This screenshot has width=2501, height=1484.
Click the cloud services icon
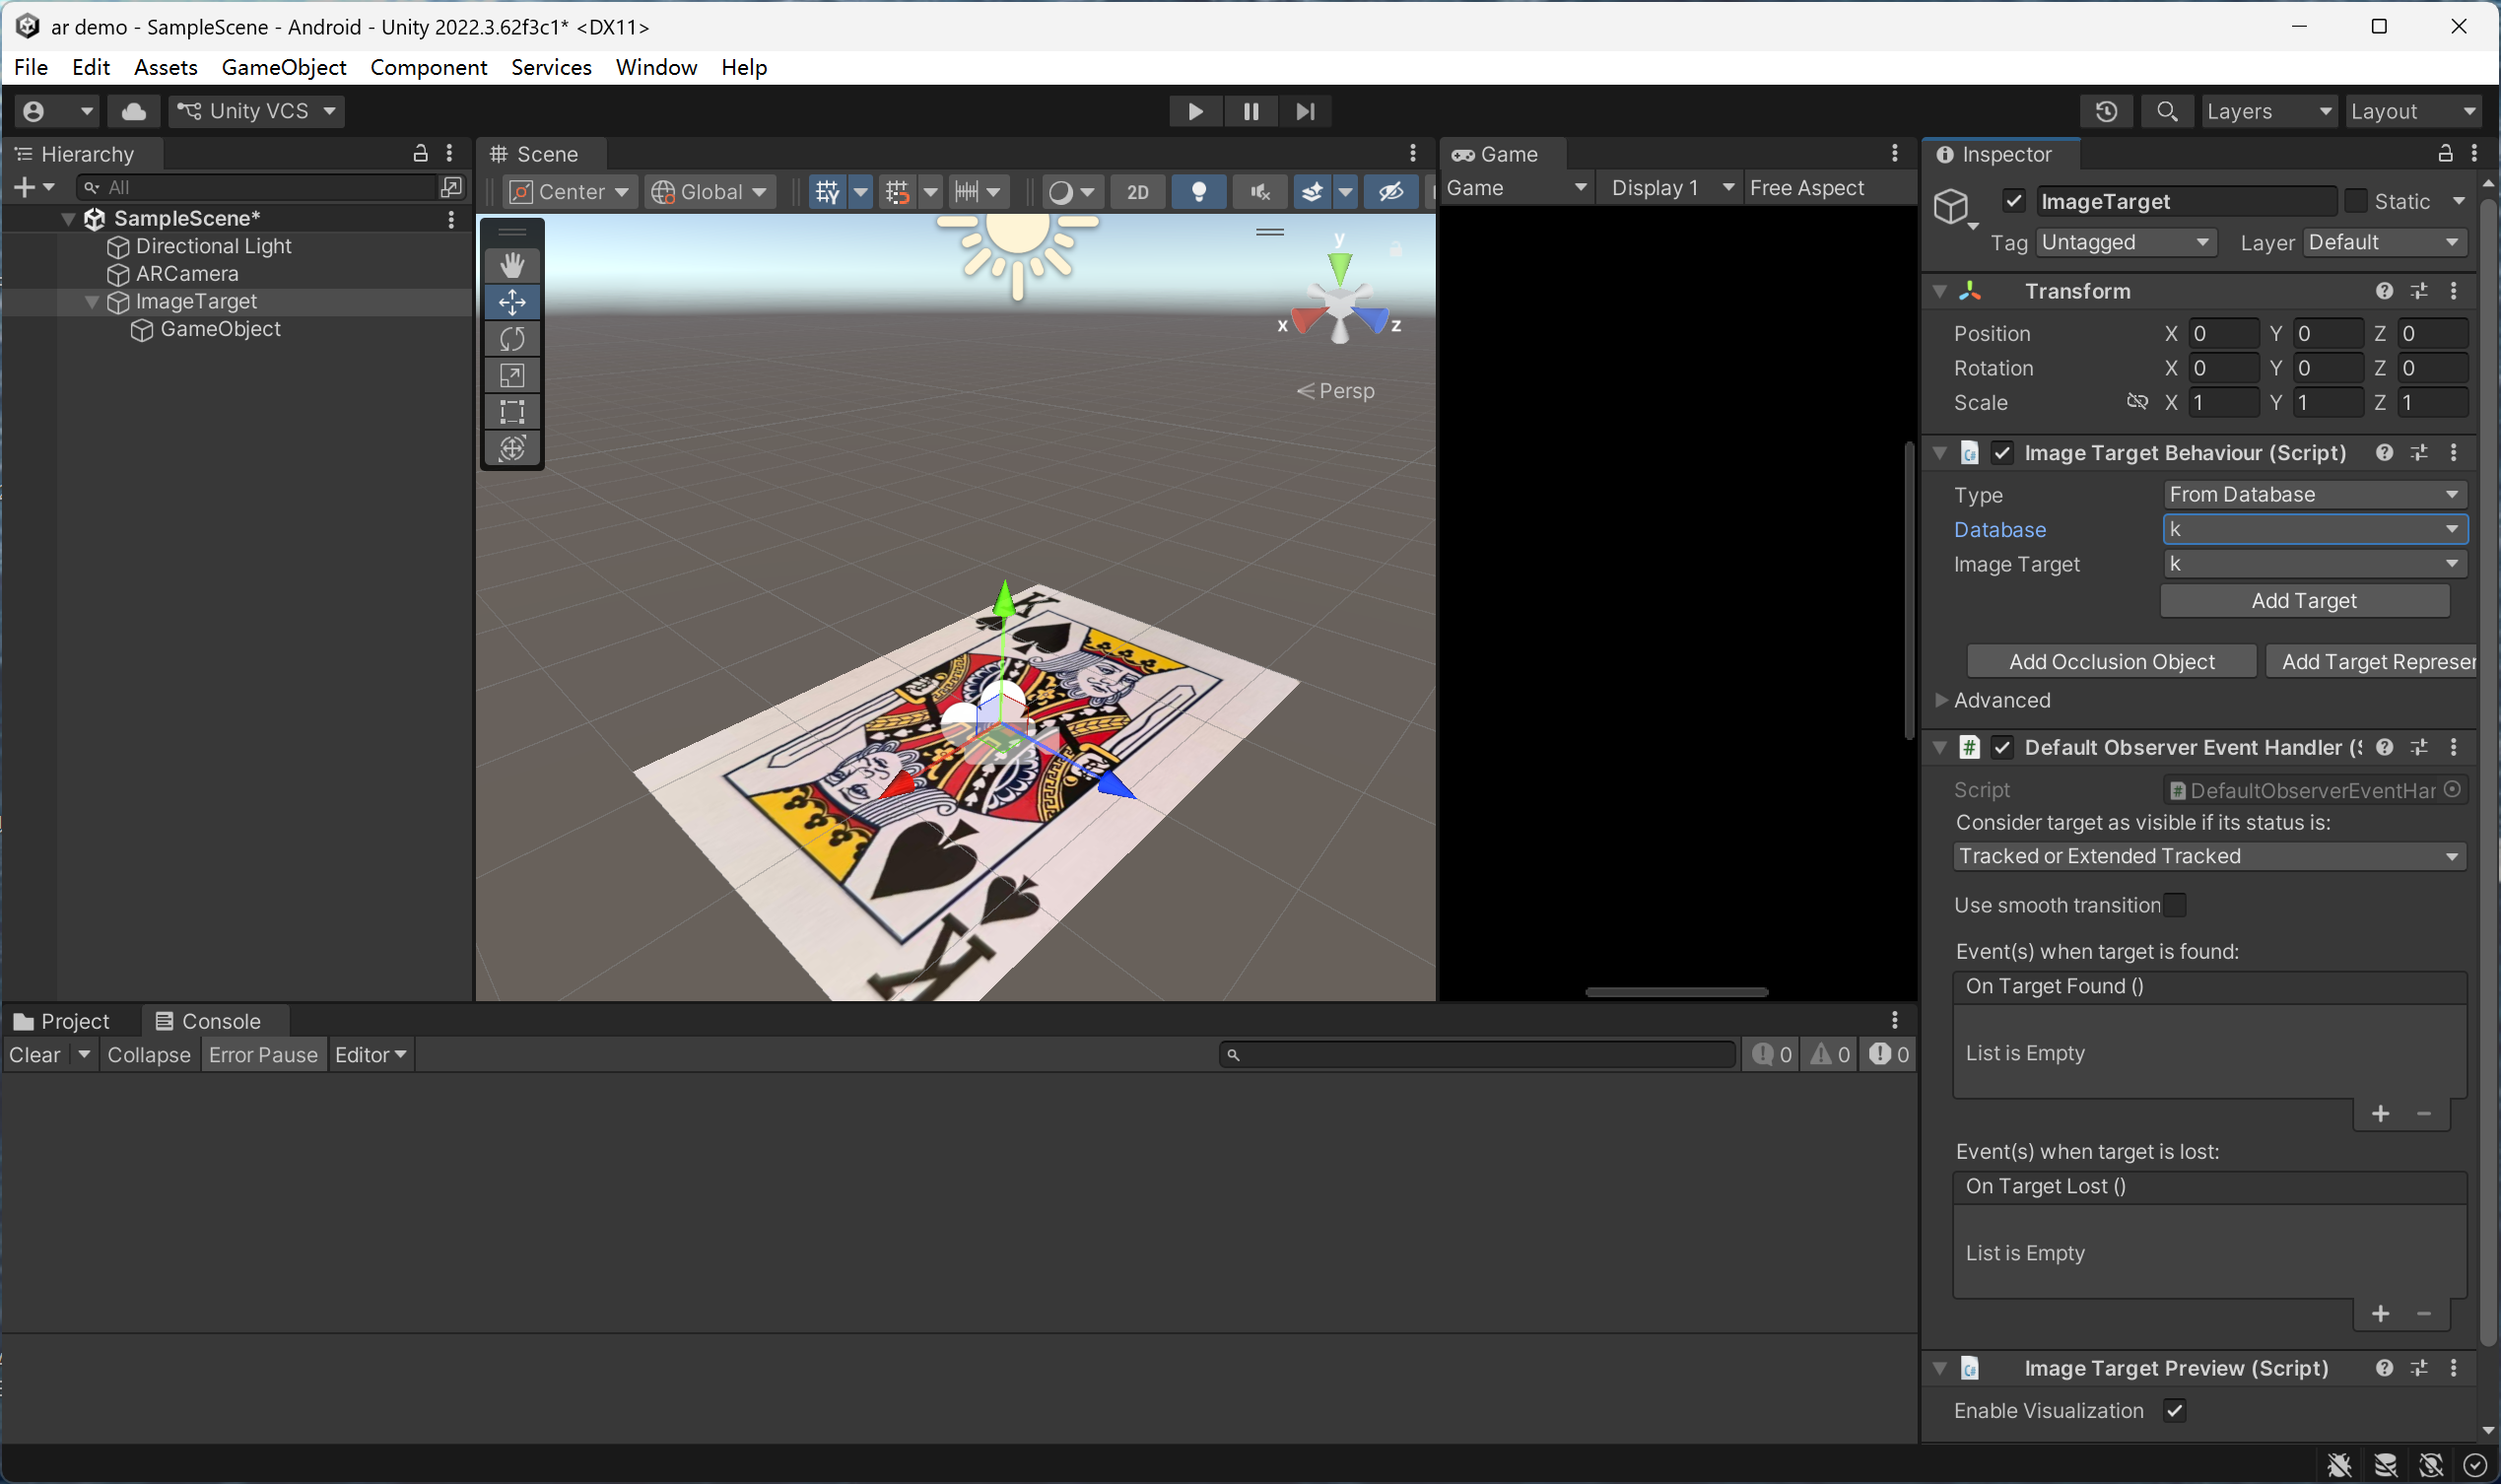133,111
